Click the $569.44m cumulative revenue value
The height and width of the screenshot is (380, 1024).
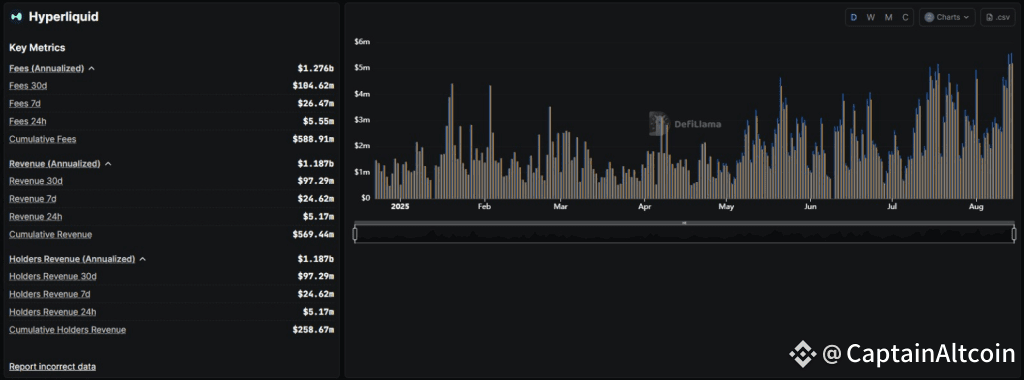point(313,234)
